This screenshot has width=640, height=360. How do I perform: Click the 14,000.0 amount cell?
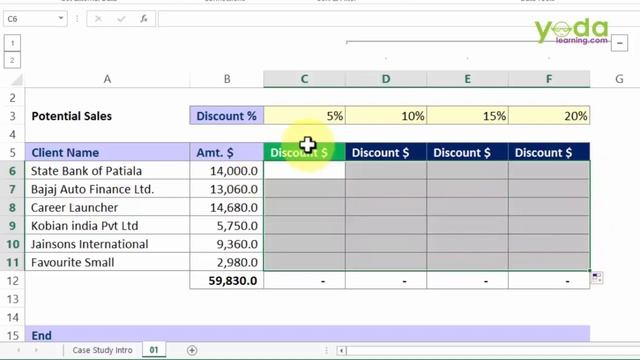pos(227,171)
